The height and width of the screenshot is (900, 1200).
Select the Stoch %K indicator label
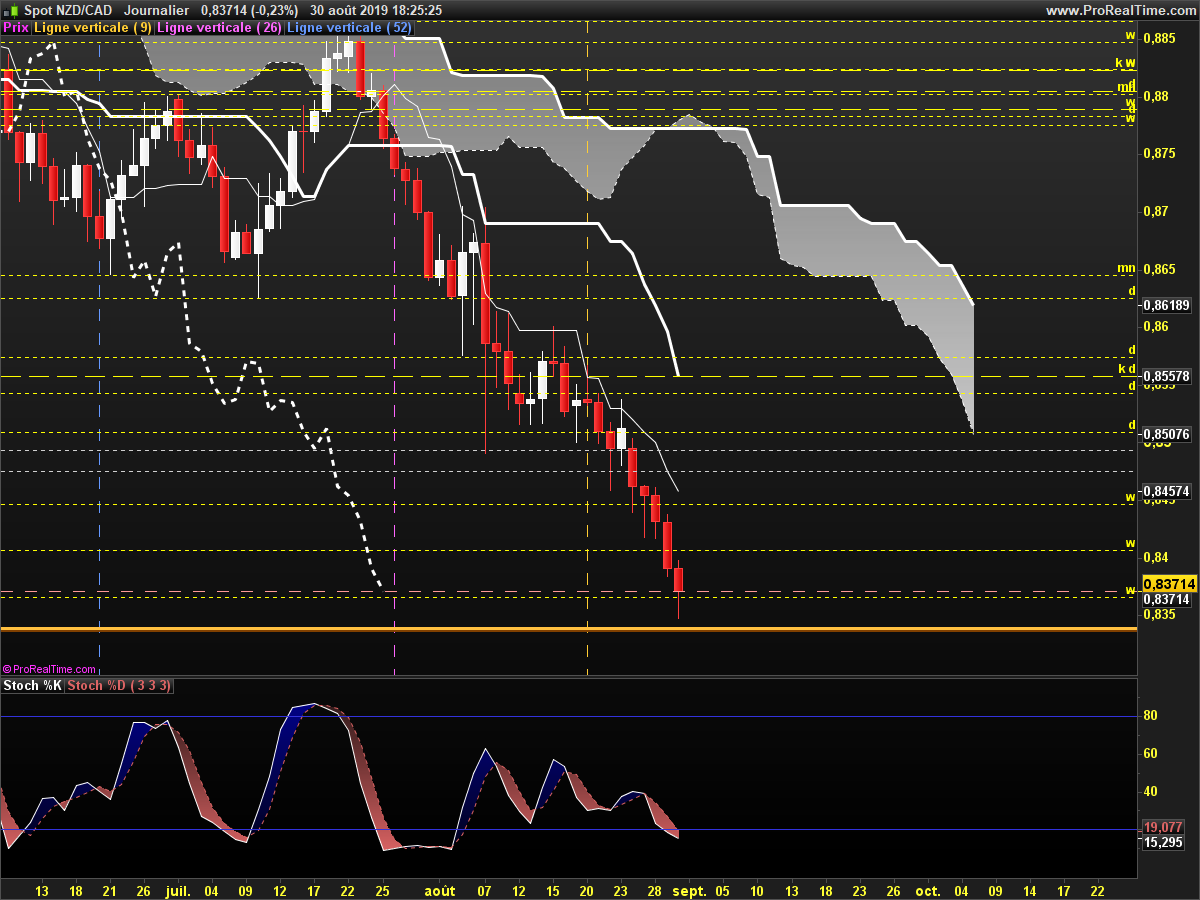pos(33,685)
